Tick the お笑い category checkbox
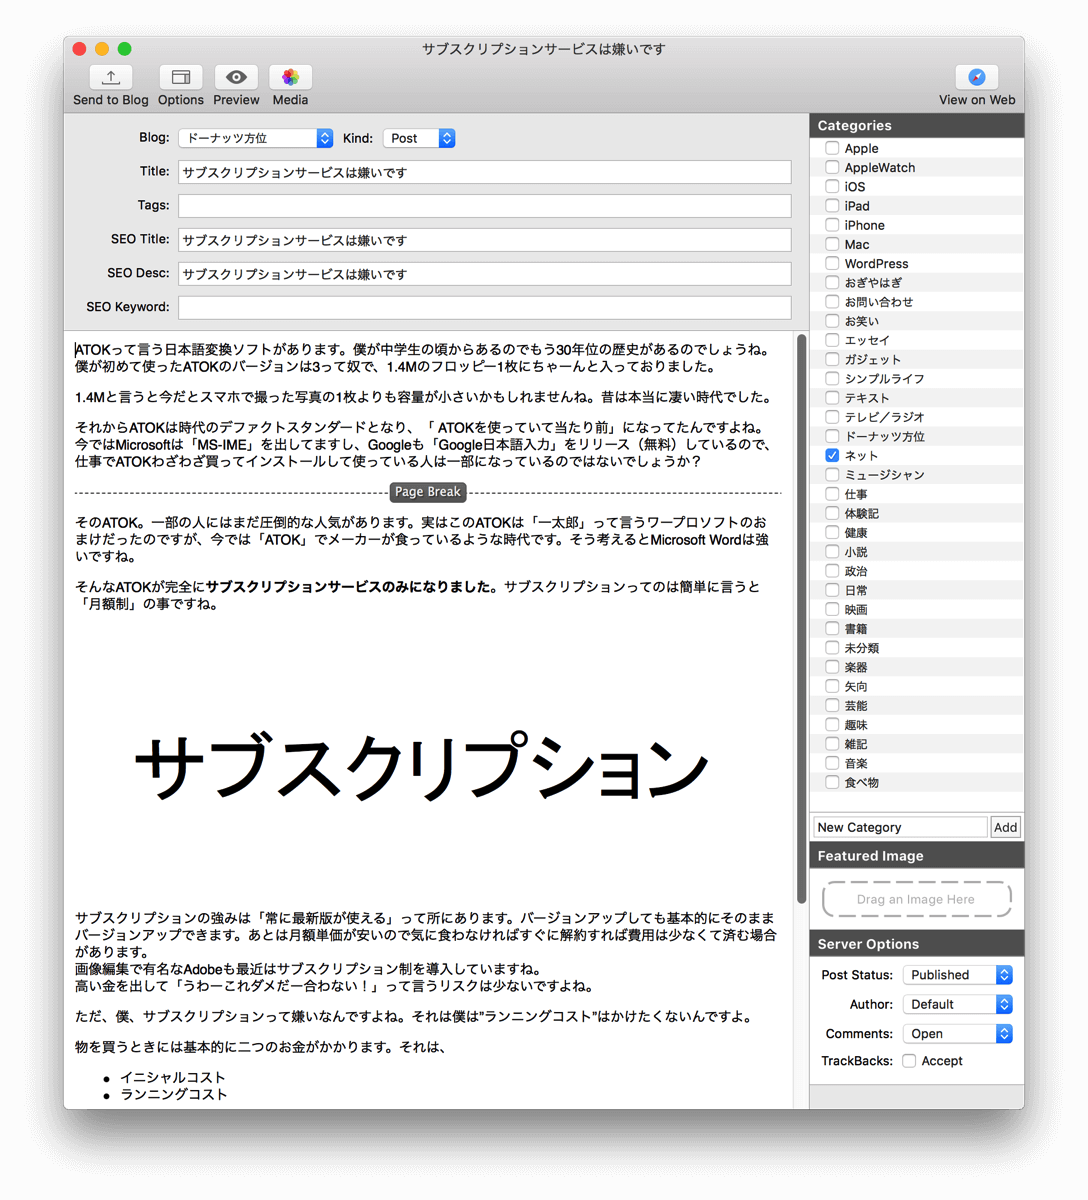The height and width of the screenshot is (1200, 1088). [832, 321]
